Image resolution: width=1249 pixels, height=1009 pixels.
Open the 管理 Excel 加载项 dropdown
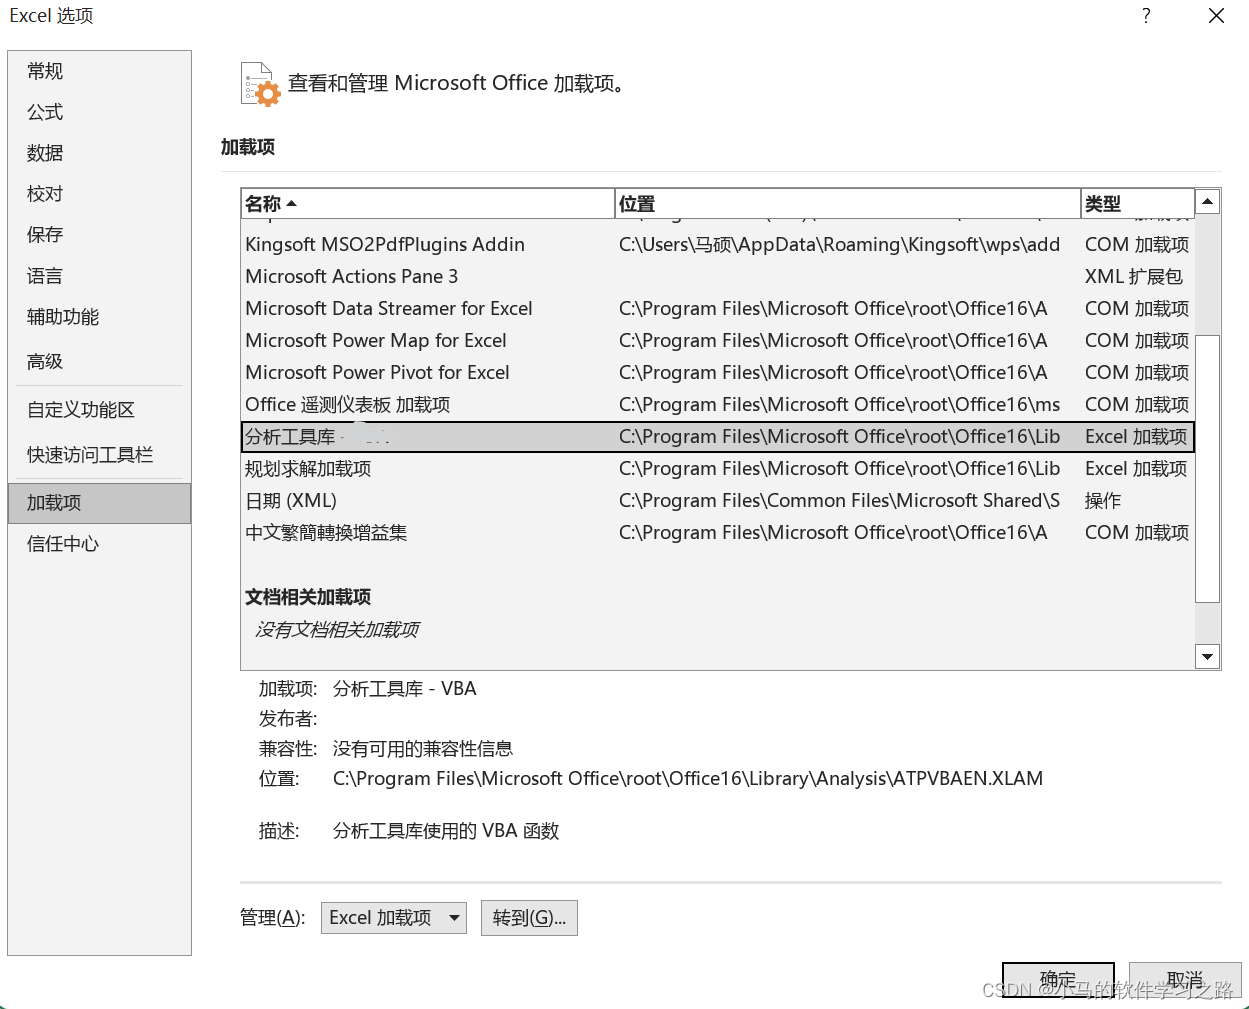[x=394, y=918]
